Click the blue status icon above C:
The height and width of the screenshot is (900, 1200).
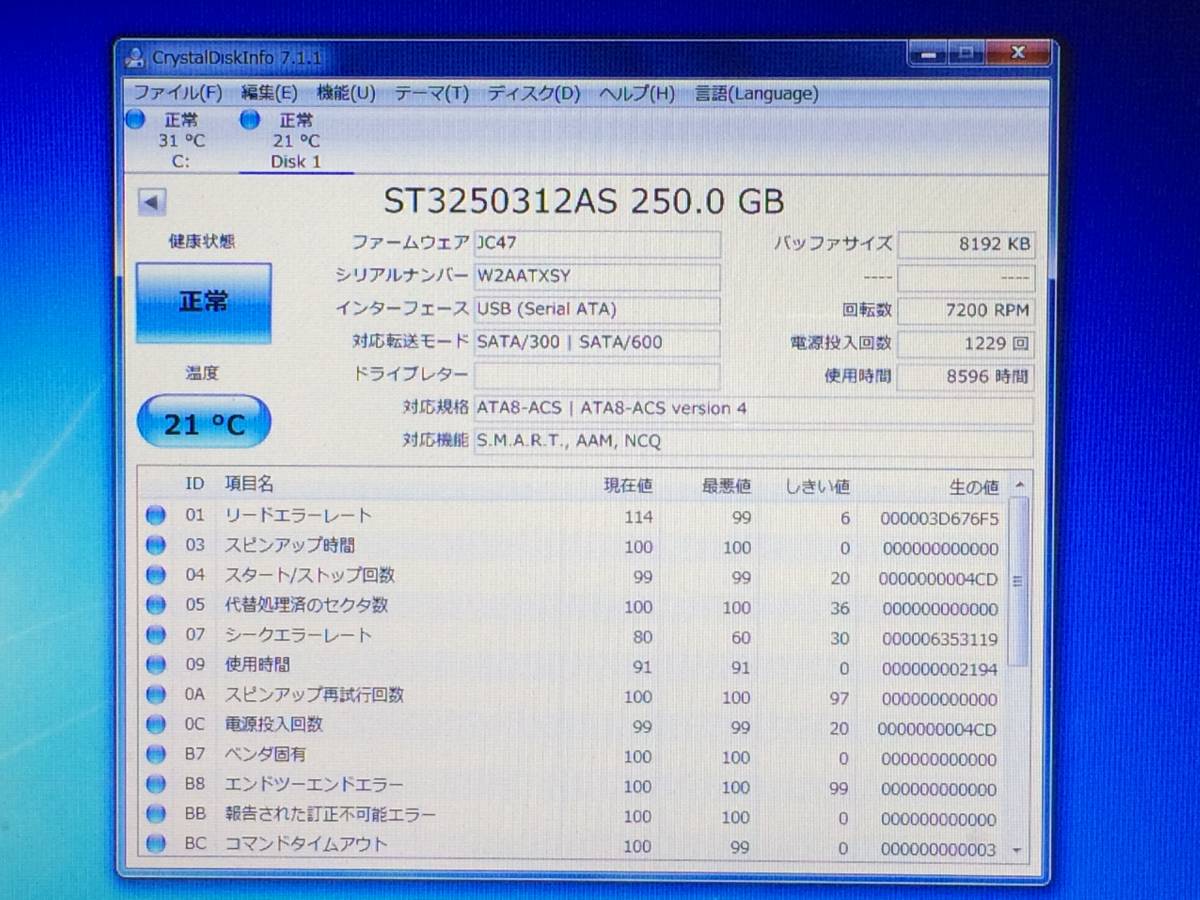point(136,120)
